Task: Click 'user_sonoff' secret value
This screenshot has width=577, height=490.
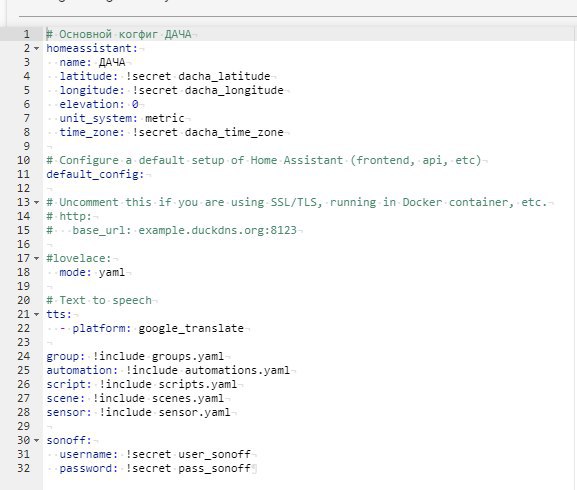Action: pos(214,454)
